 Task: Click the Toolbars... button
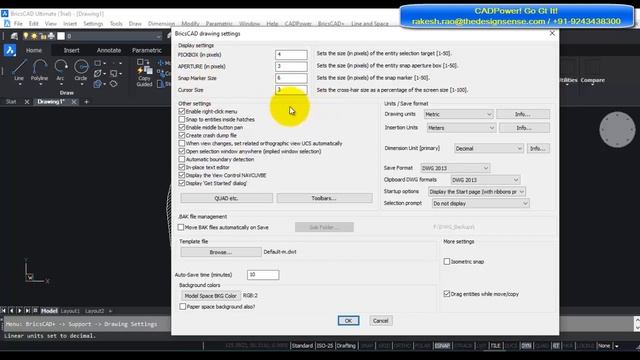click(324, 198)
